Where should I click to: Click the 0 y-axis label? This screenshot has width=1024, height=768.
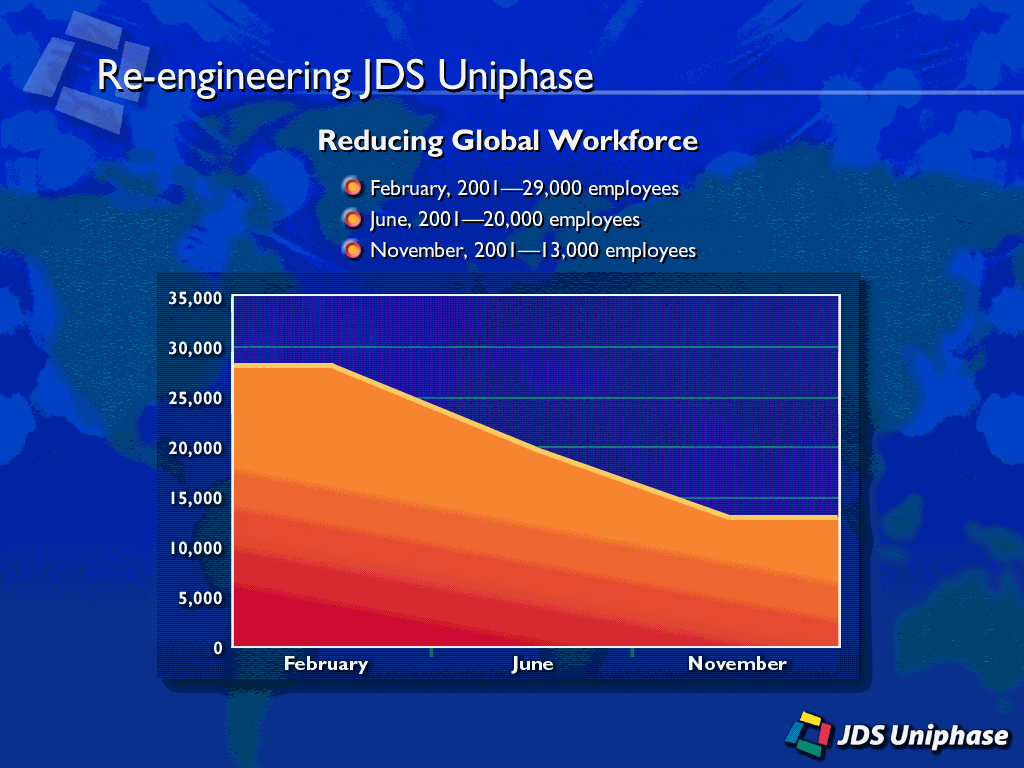[x=218, y=648]
